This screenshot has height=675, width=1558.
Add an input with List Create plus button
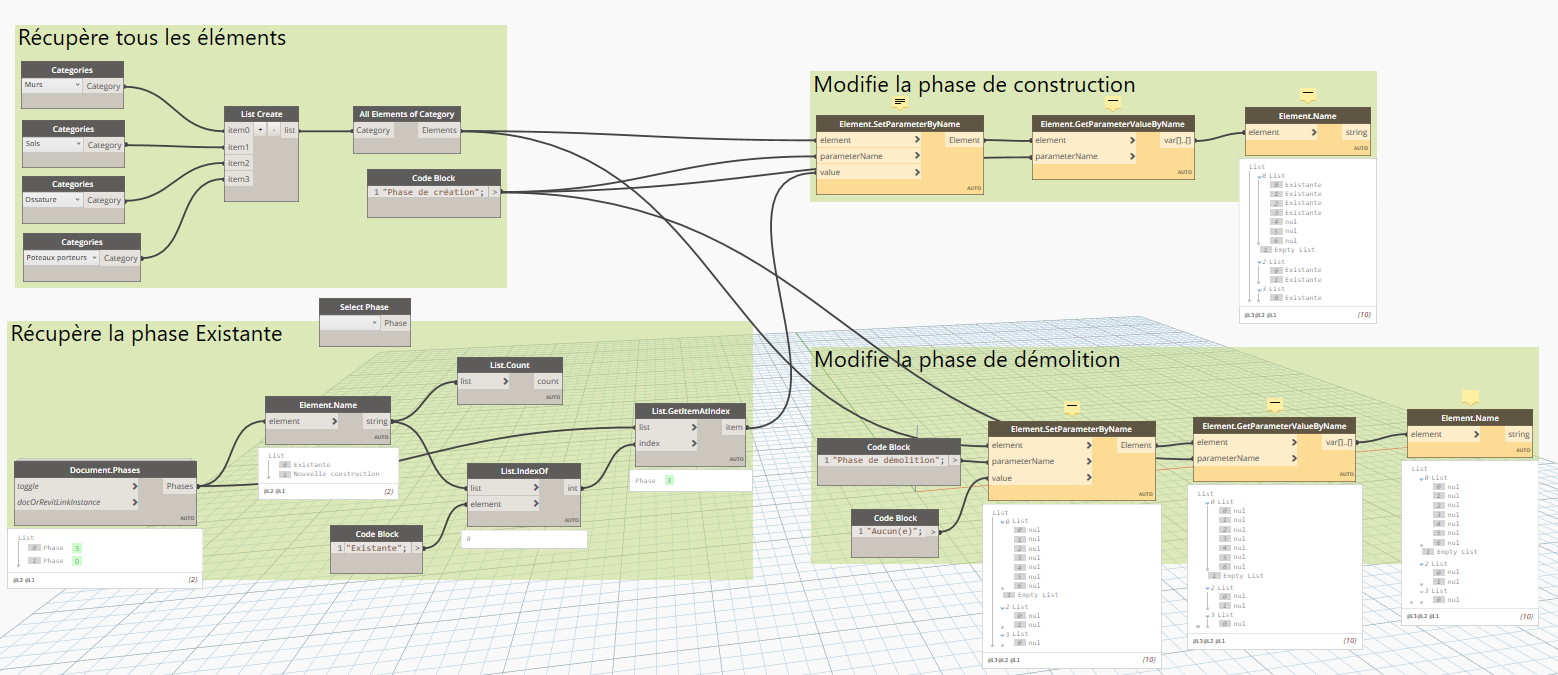click(260, 130)
